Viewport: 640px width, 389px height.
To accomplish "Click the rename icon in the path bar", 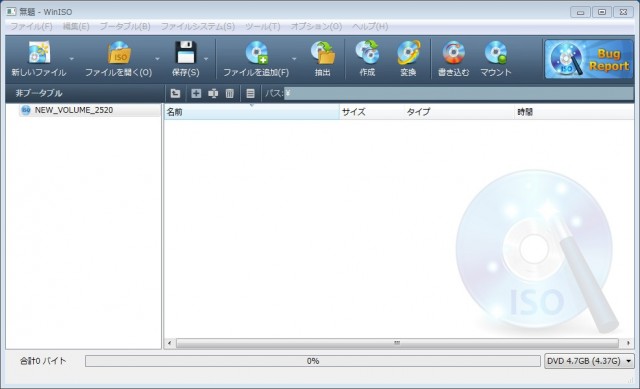I will point(213,93).
